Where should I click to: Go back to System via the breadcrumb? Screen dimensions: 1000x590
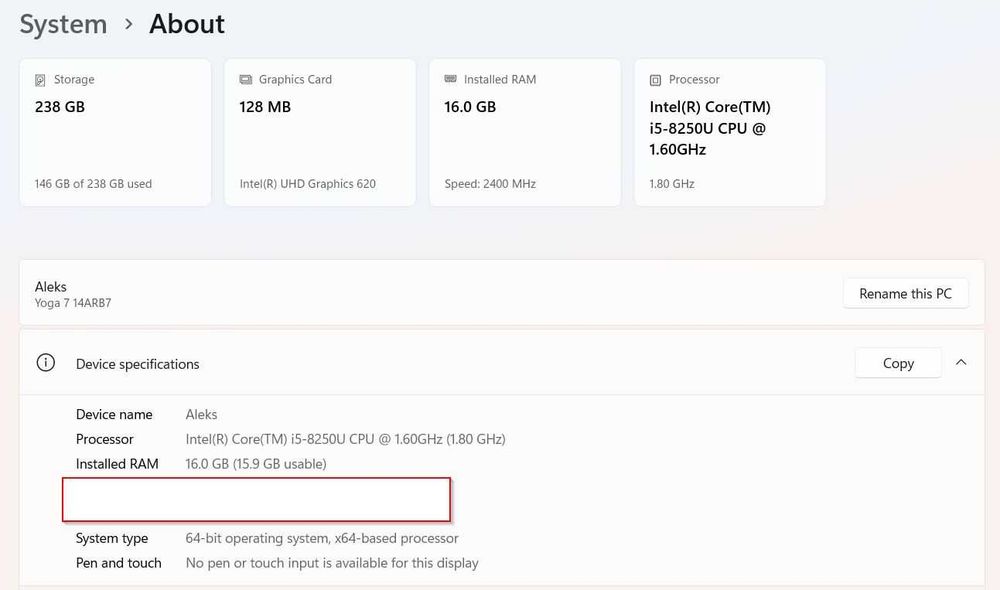click(x=63, y=24)
